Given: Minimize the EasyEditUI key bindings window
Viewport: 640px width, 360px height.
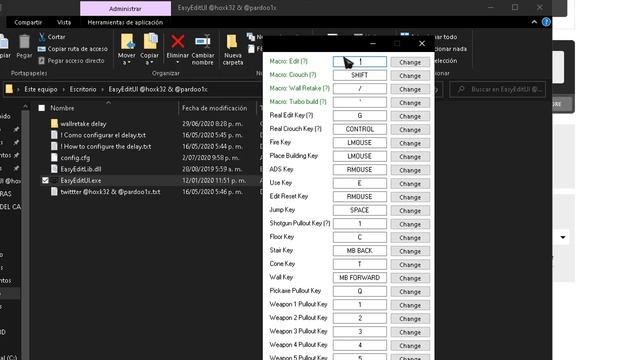Looking at the screenshot, I should 373,43.
